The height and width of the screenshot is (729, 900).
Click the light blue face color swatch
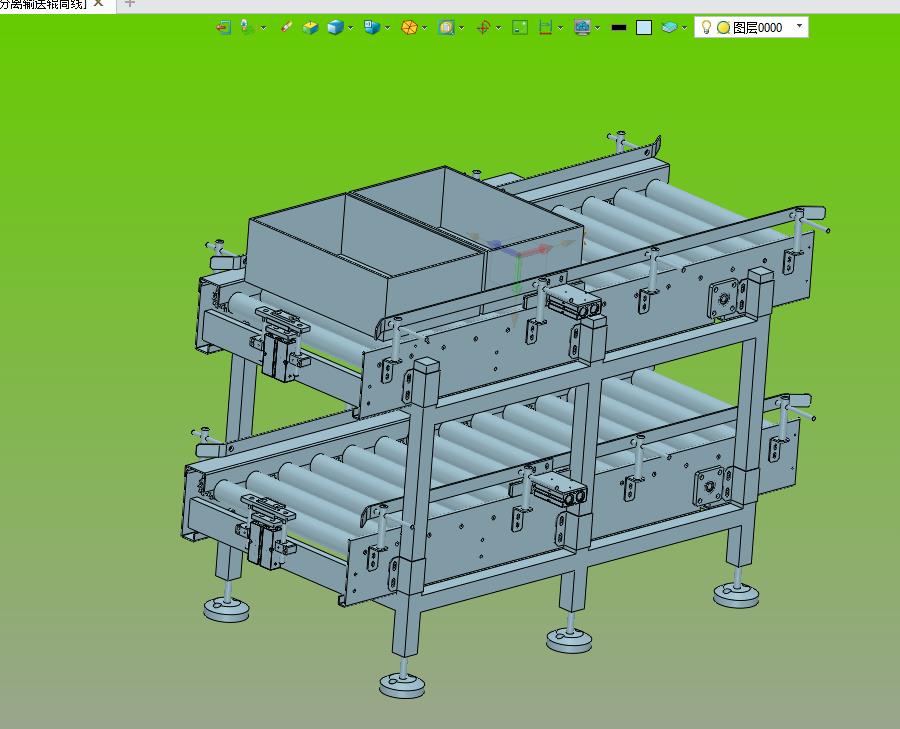coord(644,28)
